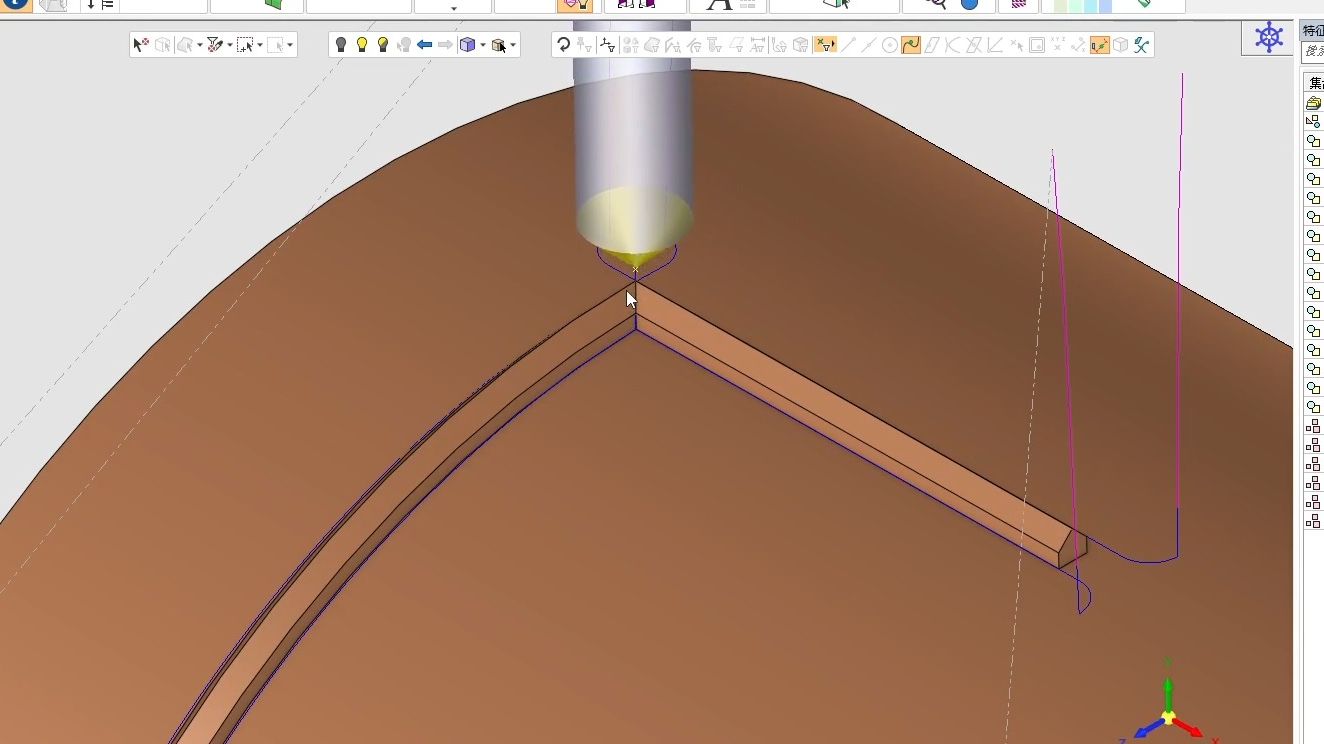Click the arrow-with-red-circle selection tool
The width and height of the screenshot is (1324, 744).
coord(141,45)
